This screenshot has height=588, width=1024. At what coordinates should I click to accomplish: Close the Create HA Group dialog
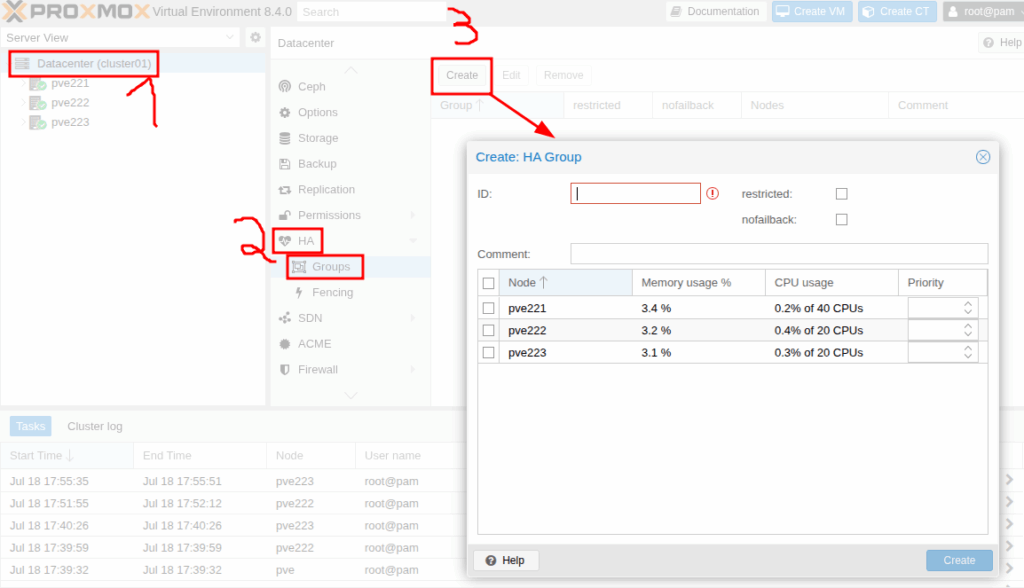983,157
